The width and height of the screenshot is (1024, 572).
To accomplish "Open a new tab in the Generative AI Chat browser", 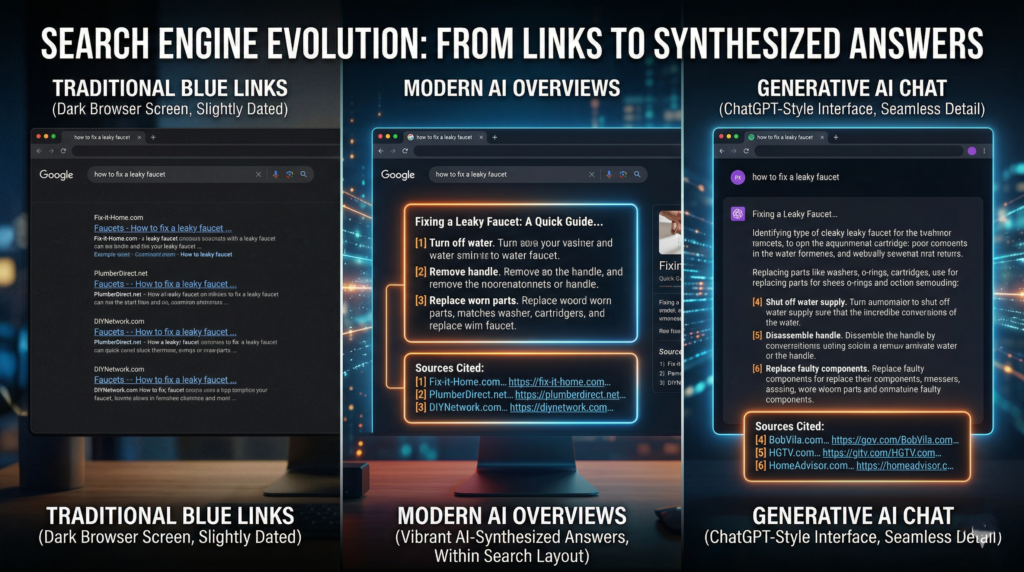I will point(836,137).
